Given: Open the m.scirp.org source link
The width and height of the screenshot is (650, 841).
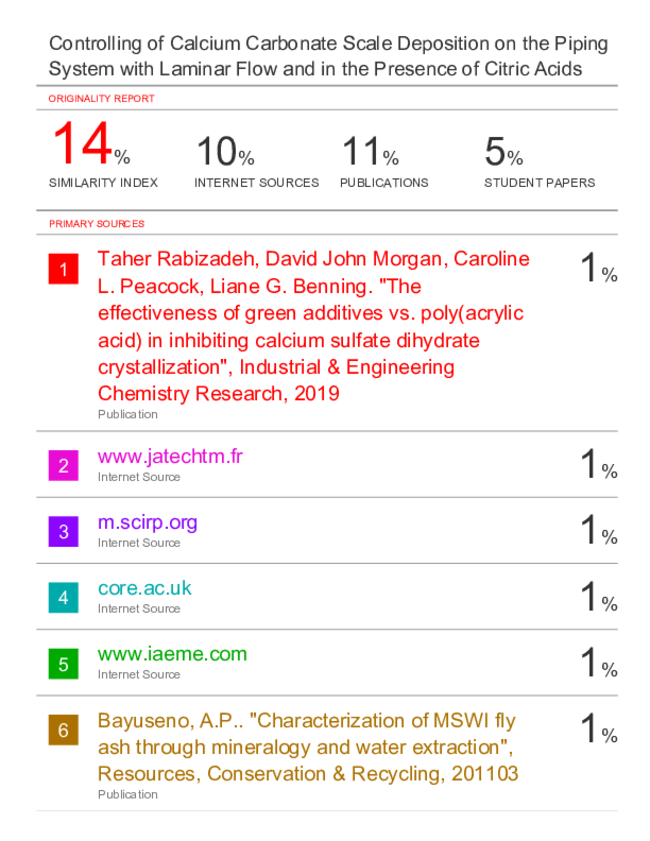Looking at the screenshot, I should 147,522.
